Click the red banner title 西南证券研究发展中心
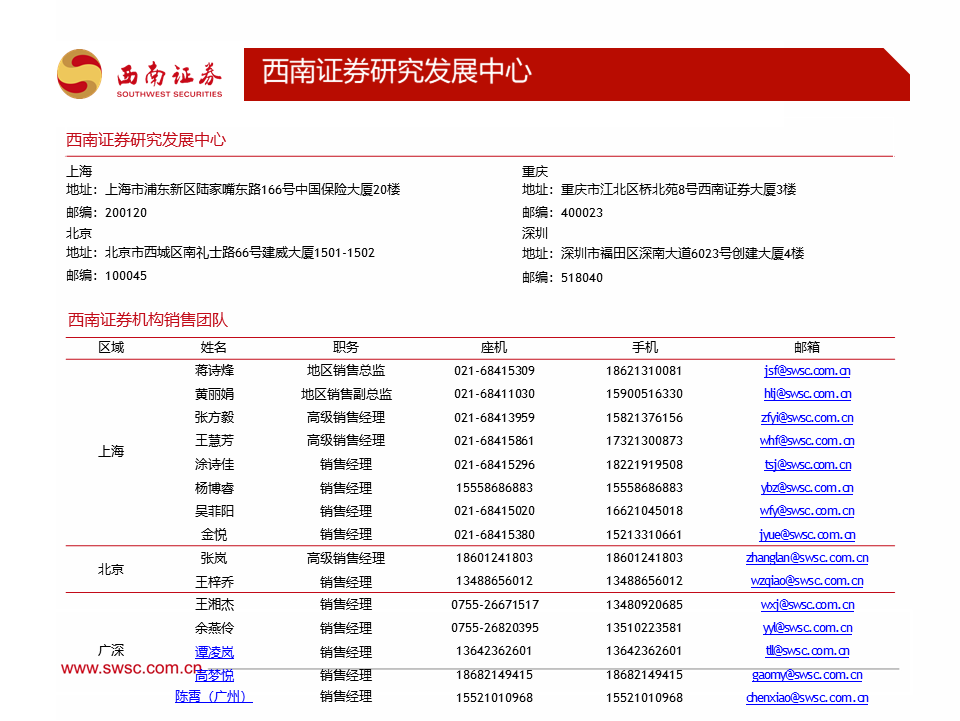 click(397, 72)
